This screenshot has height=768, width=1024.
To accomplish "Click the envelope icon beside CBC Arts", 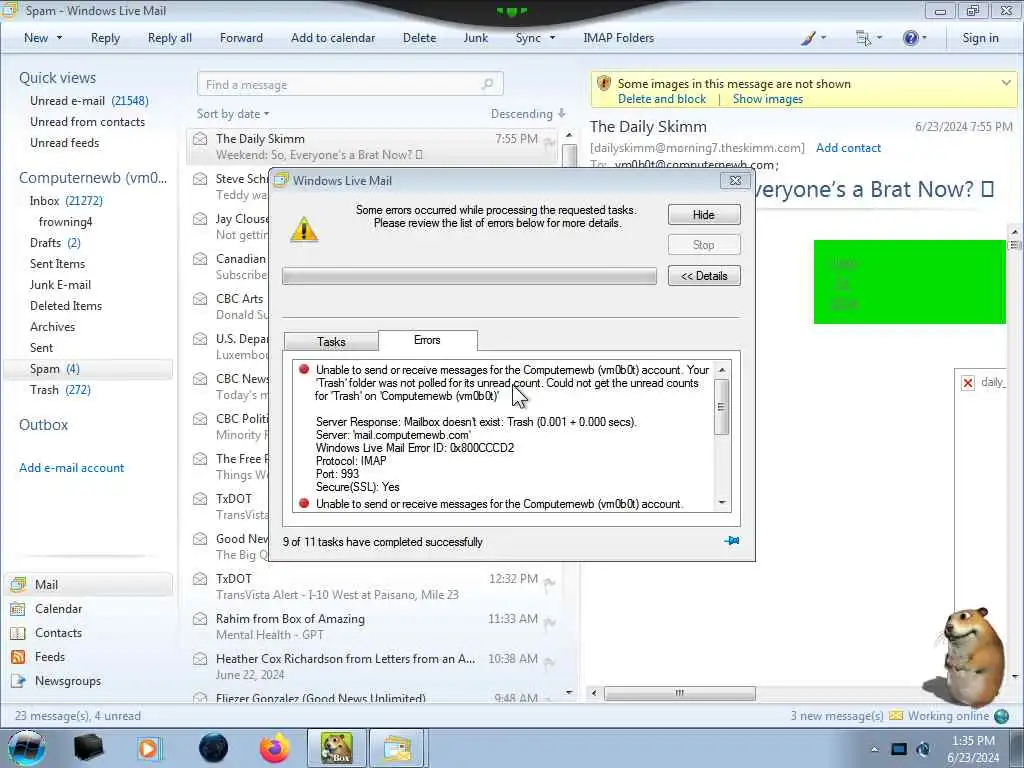I will (200, 299).
